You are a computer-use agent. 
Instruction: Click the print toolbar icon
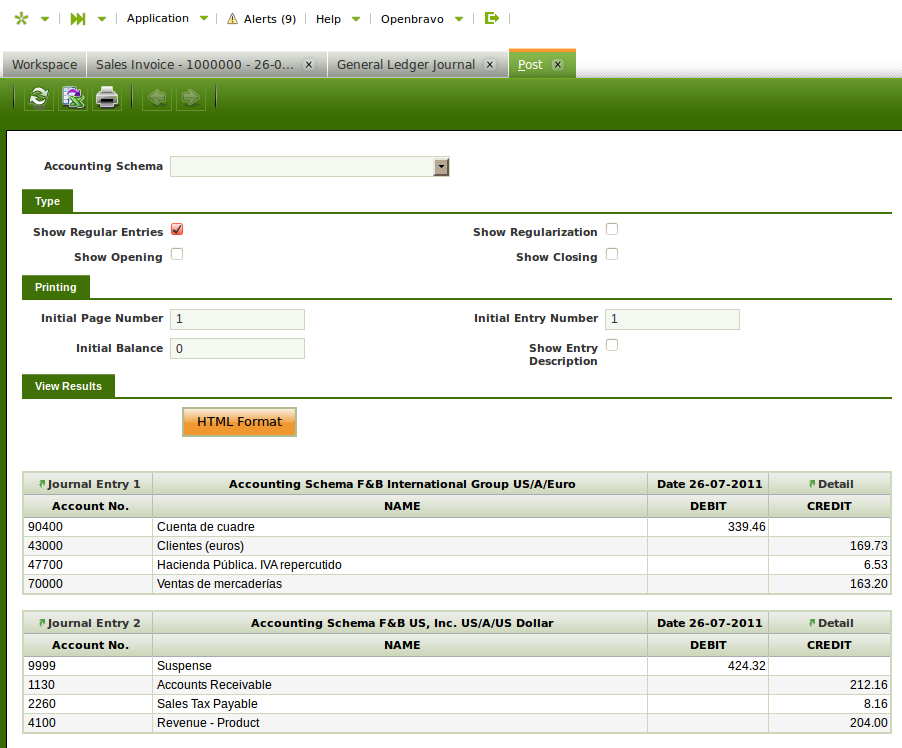(x=107, y=97)
